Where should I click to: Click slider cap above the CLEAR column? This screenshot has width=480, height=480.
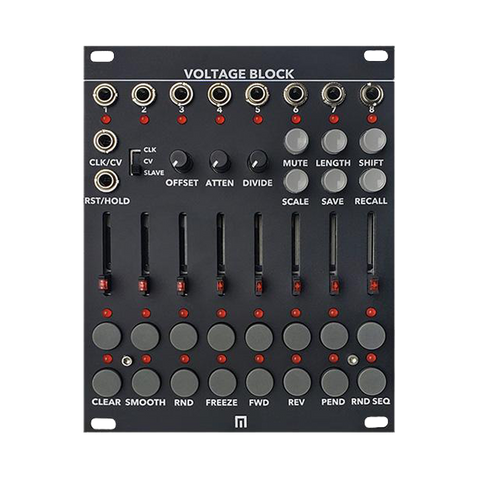104,285
